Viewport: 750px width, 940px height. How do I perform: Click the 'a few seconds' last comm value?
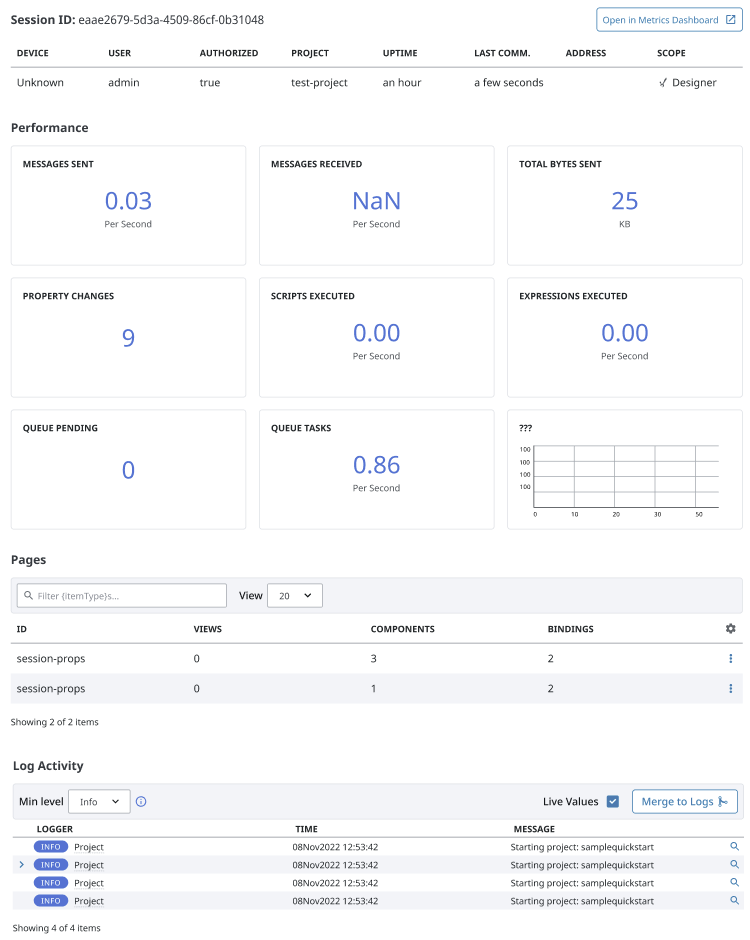point(508,83)
